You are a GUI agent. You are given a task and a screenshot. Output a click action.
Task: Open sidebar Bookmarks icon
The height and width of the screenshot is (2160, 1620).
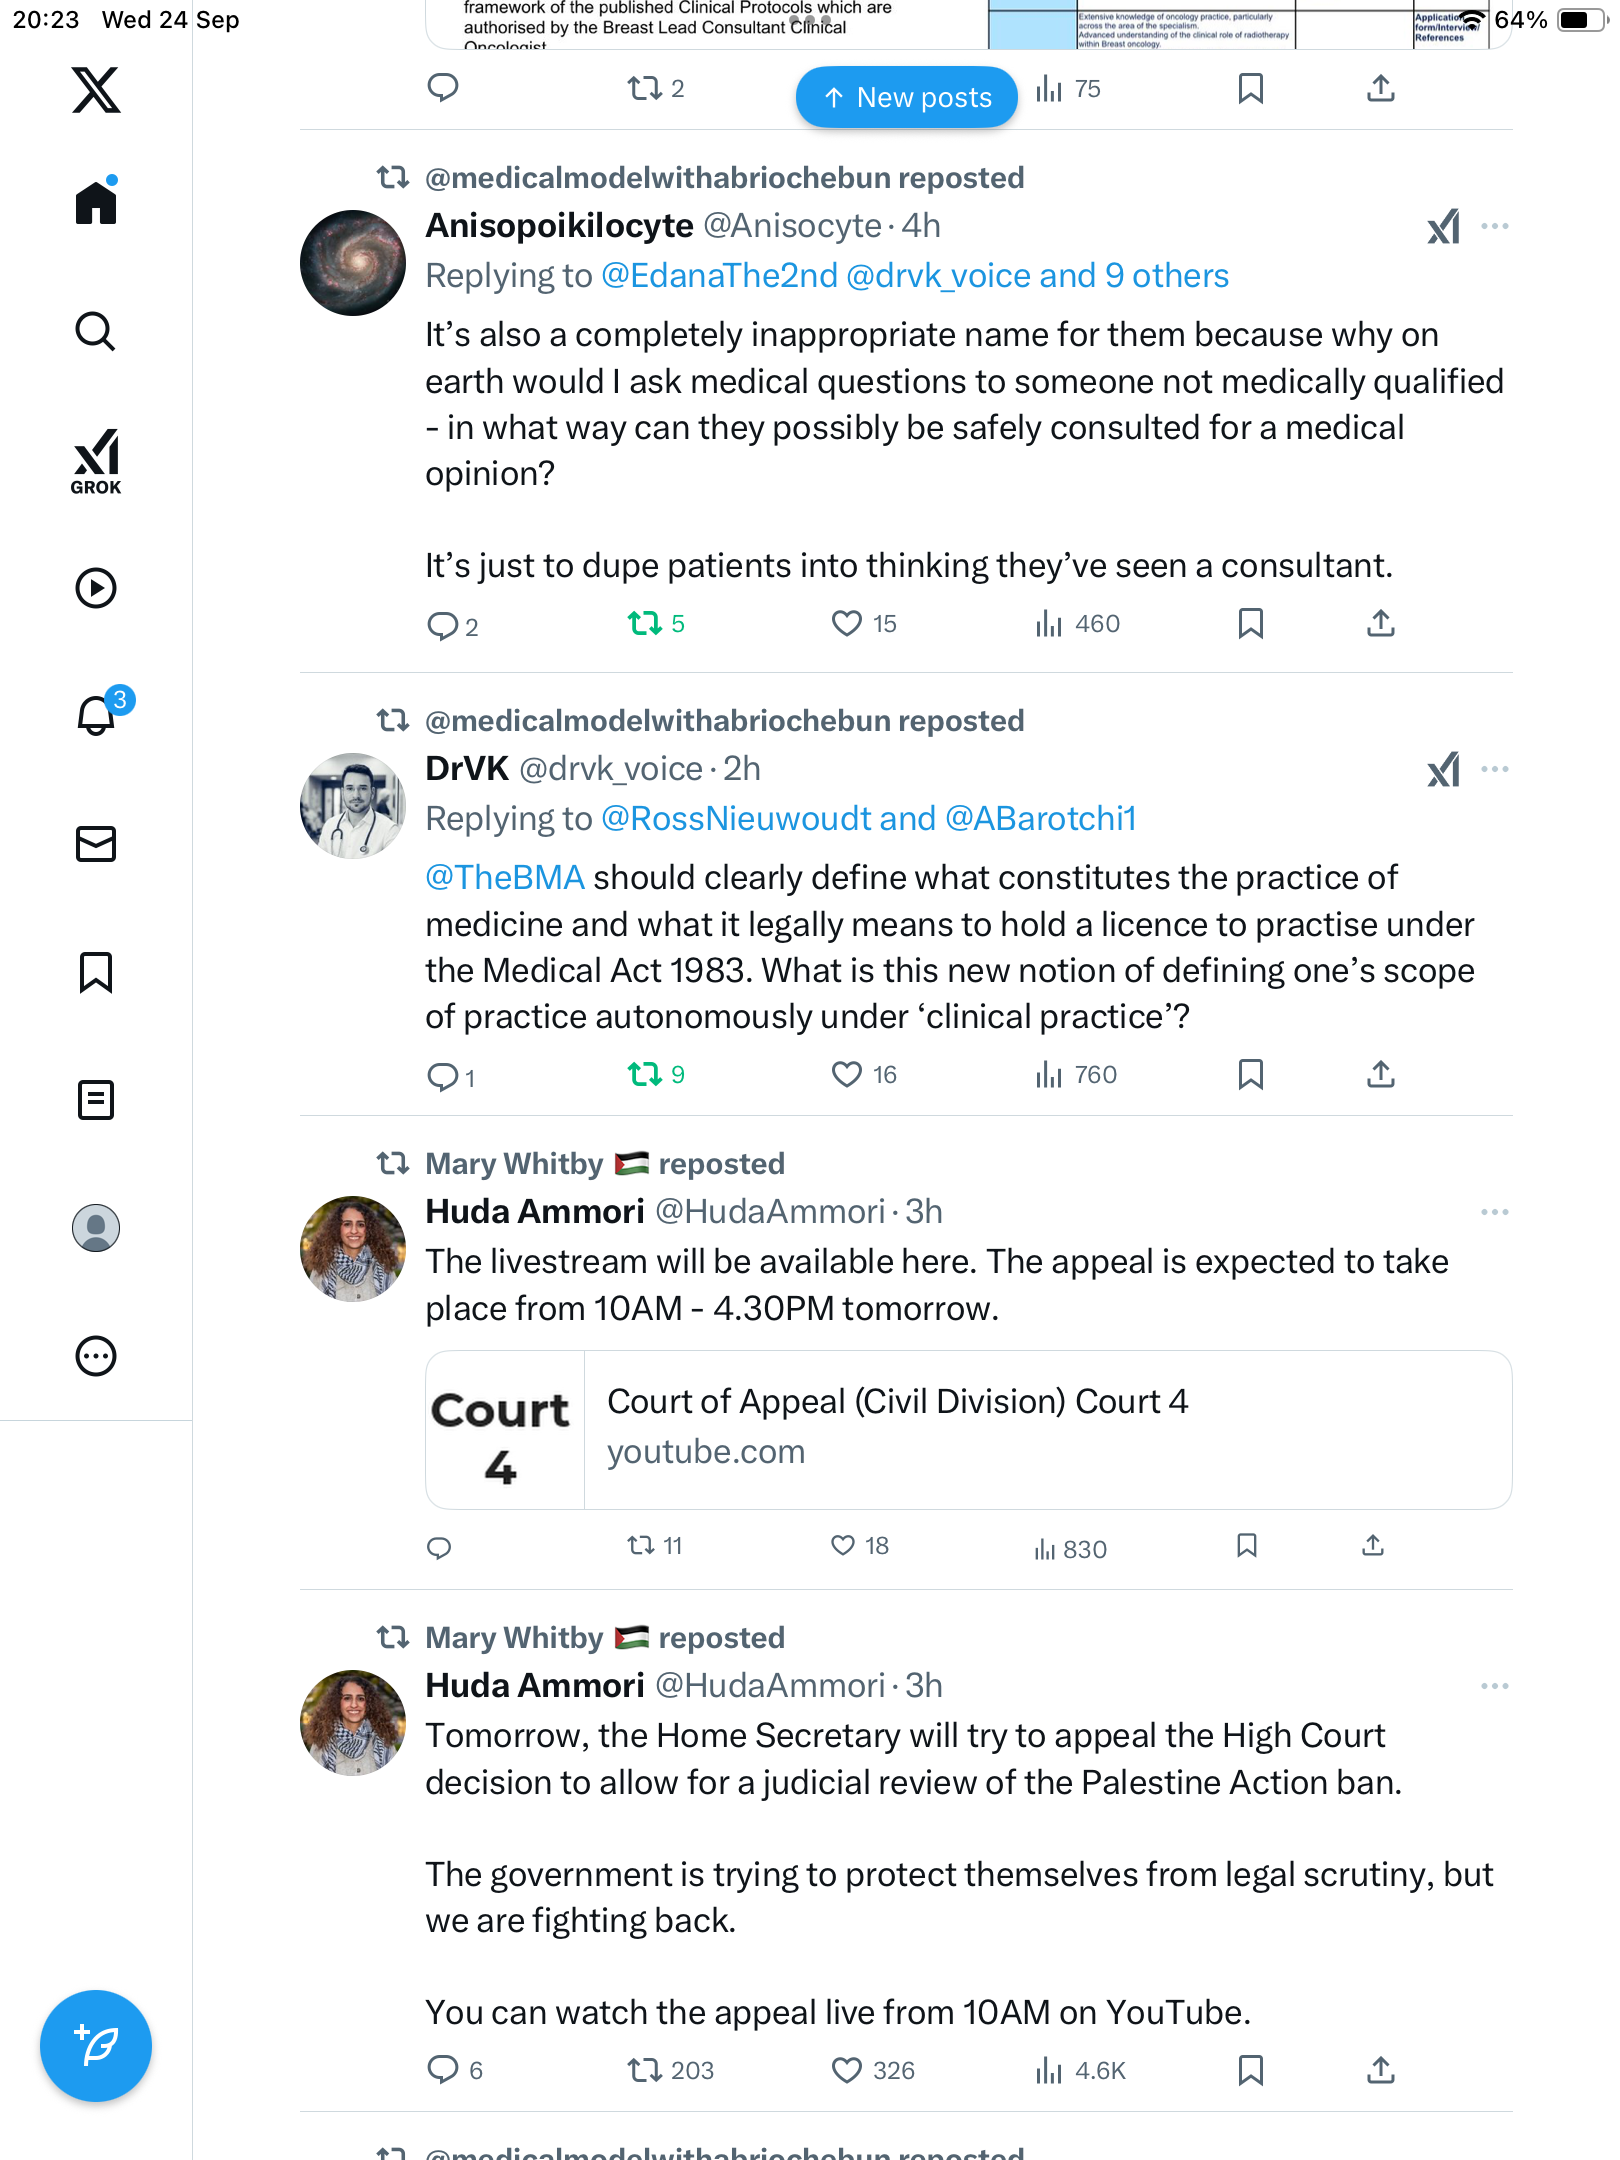pyautogui.click(x=96, y=972)
